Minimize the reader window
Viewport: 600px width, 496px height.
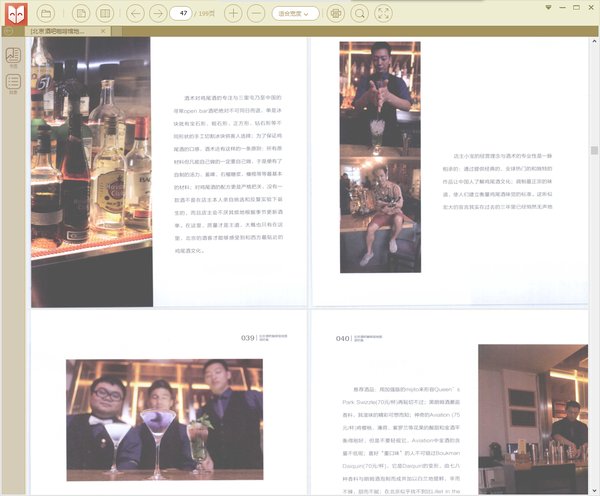coord(562,7)
